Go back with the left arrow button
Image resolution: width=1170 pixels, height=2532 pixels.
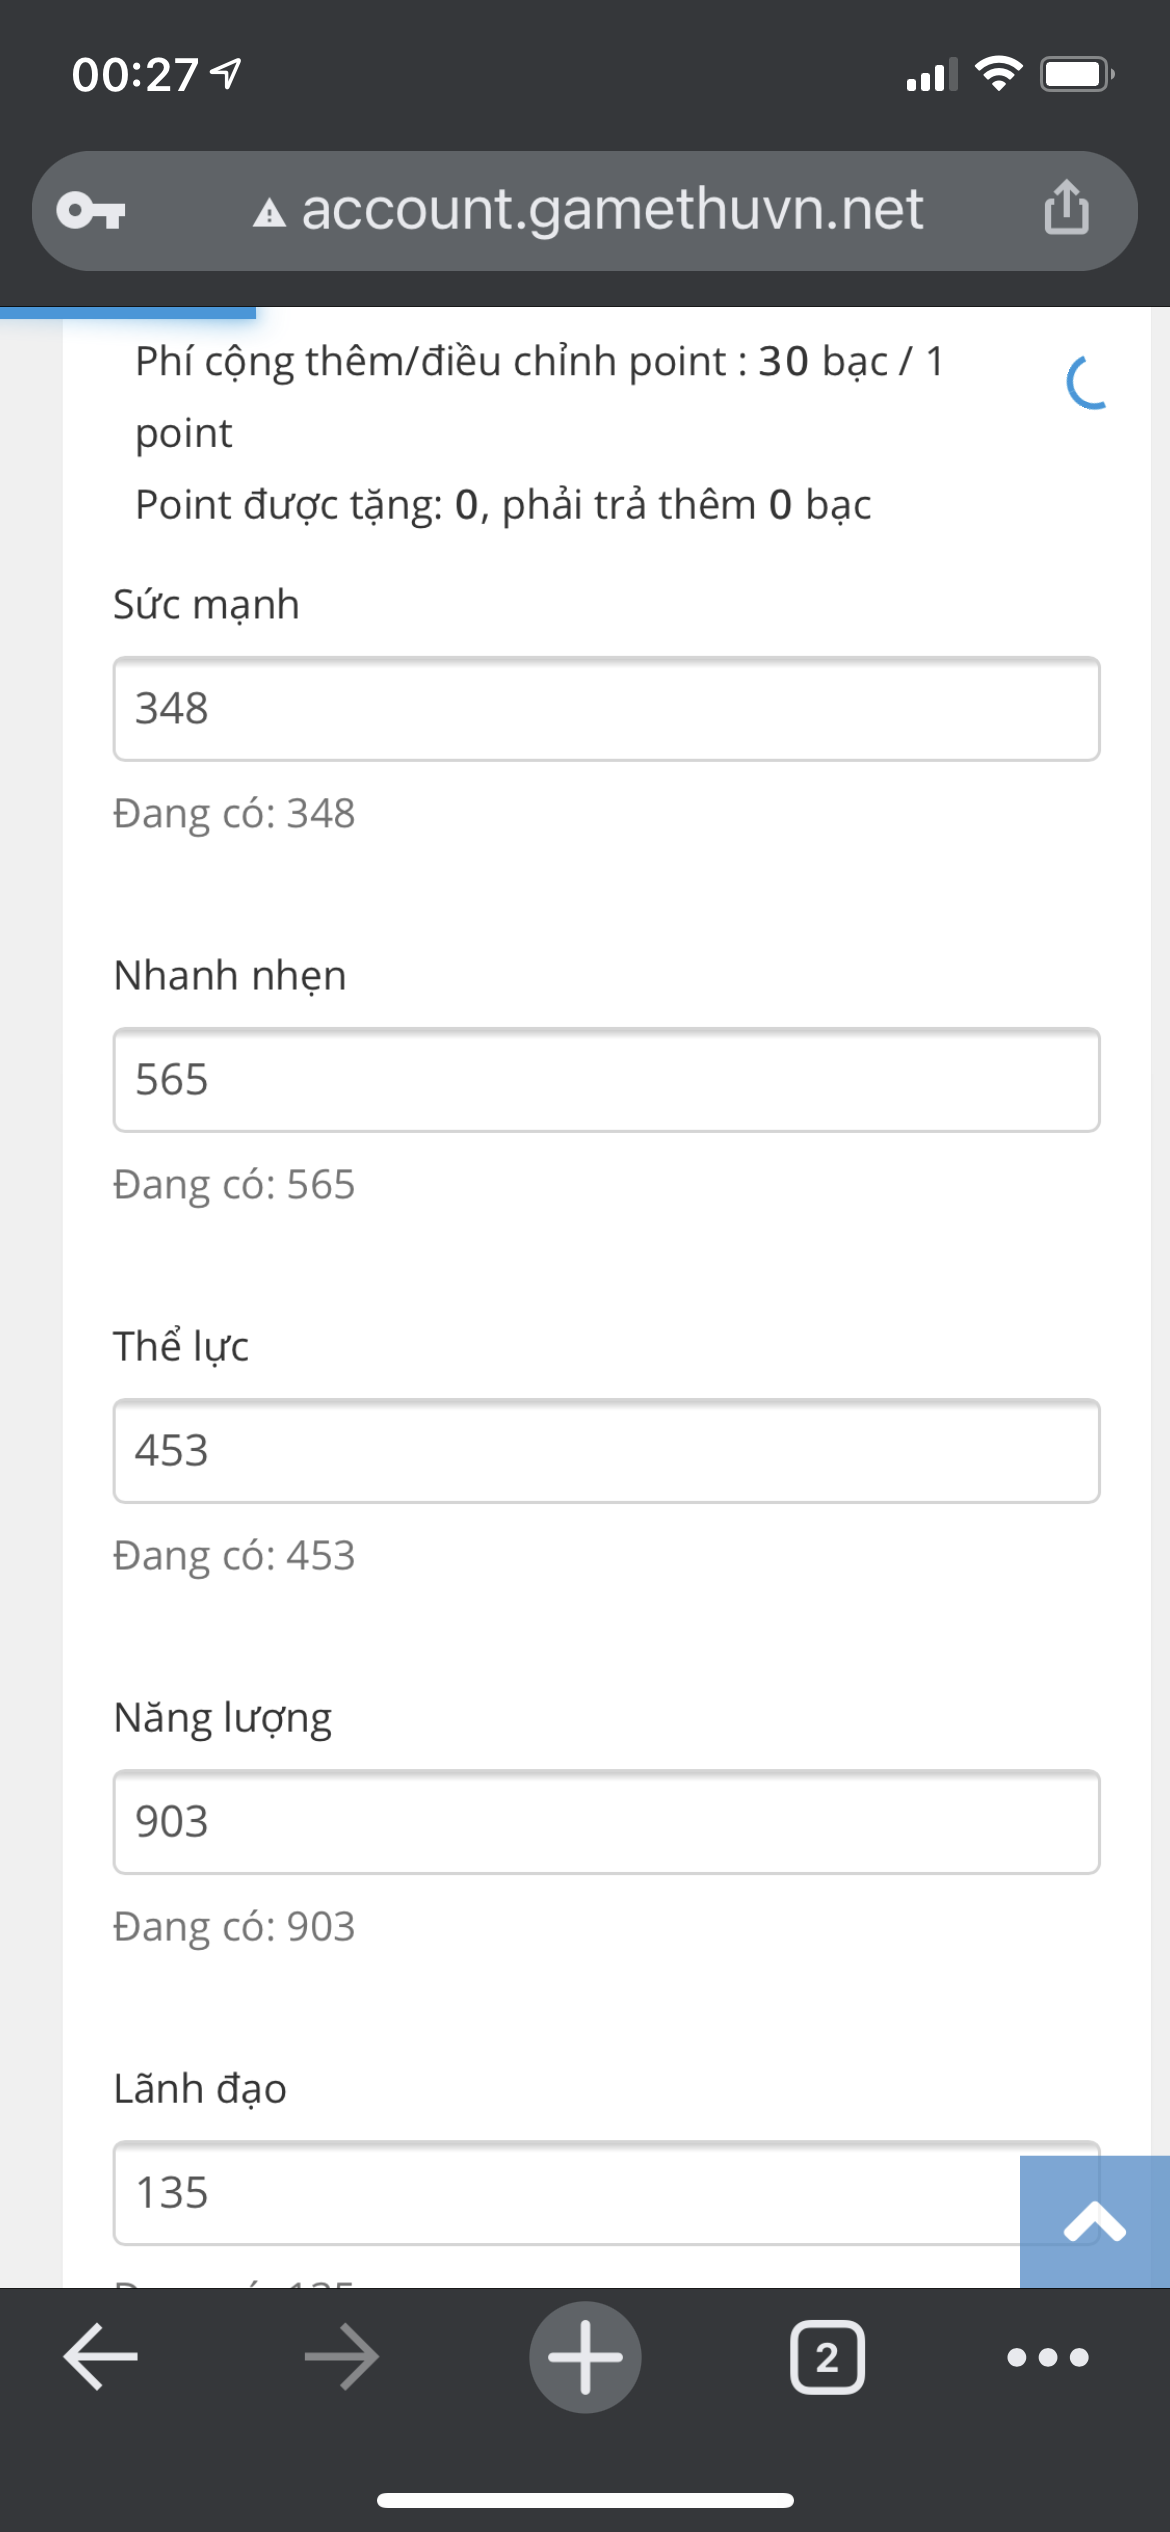click(101, 2357)
